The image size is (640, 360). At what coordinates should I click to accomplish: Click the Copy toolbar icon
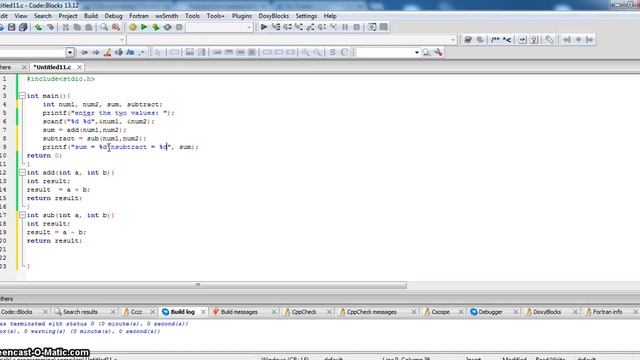click(x=77, y=27)
